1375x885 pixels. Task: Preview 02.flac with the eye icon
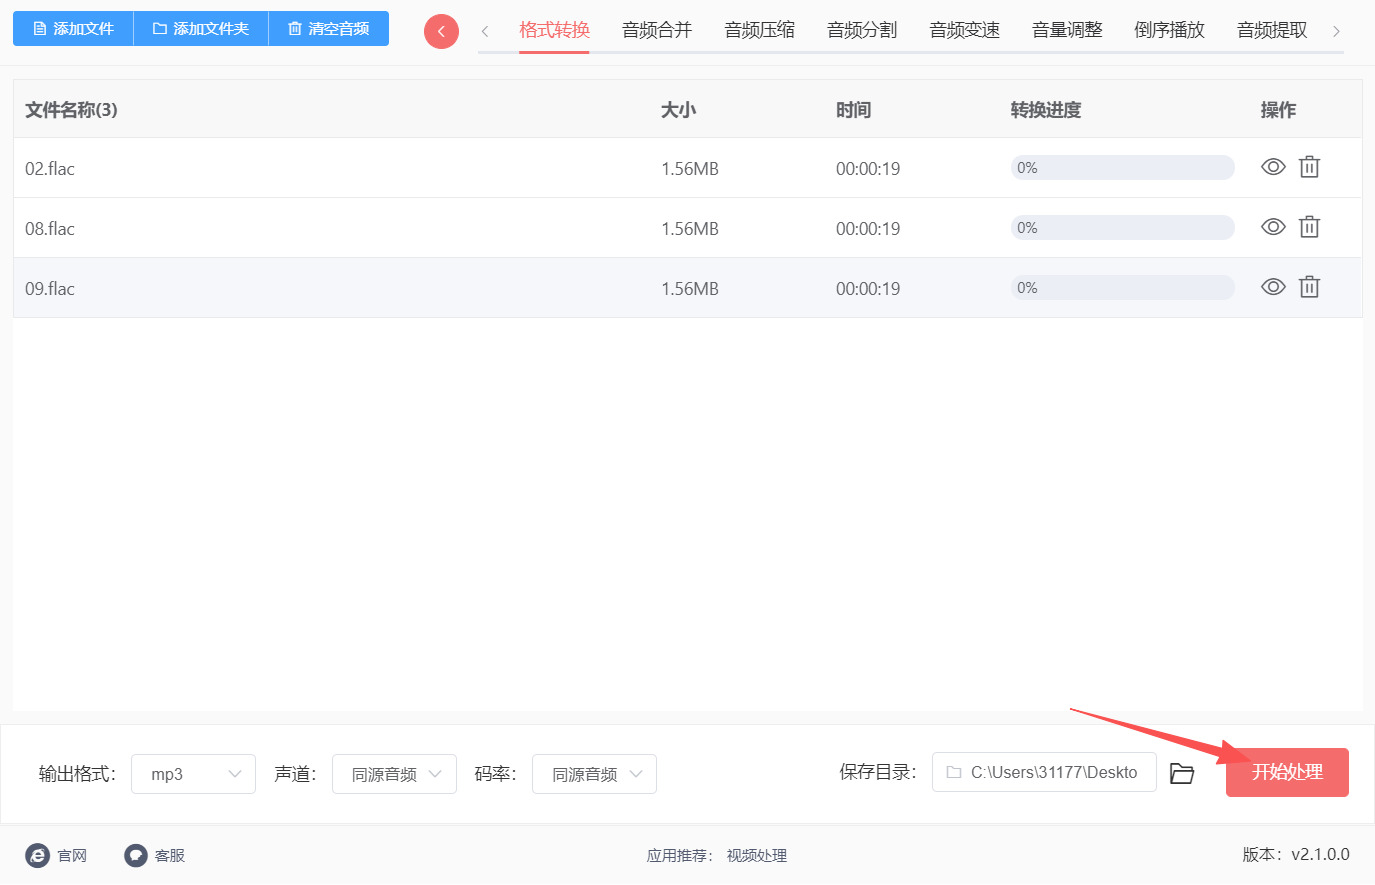pos(1273,167)
